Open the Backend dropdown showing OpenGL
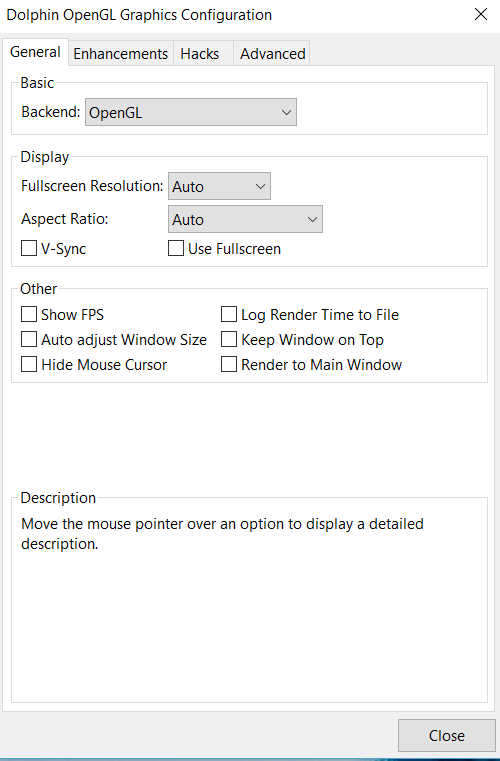 pyautogui.click(x=191, y=113)
